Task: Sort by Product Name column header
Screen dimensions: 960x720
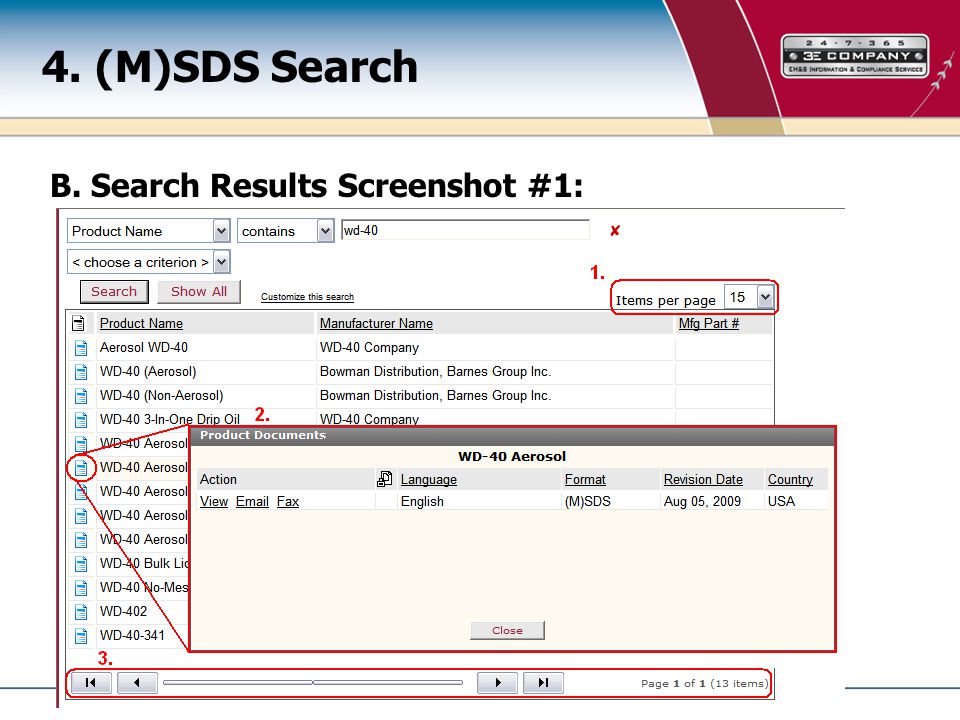Action: [141, 323]
